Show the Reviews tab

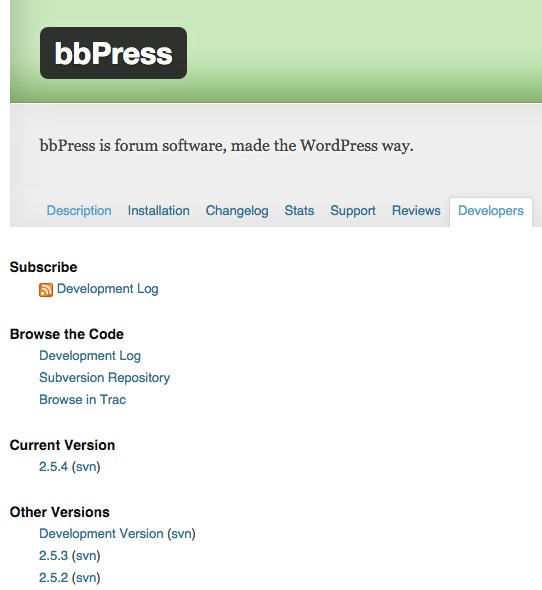click(416, 211)
